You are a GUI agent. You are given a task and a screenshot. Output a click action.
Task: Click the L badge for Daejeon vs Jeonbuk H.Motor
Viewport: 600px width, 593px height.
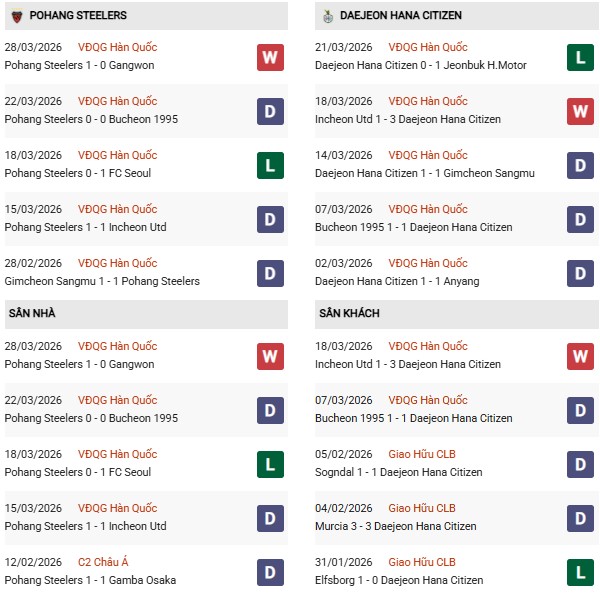coord(580,57)
